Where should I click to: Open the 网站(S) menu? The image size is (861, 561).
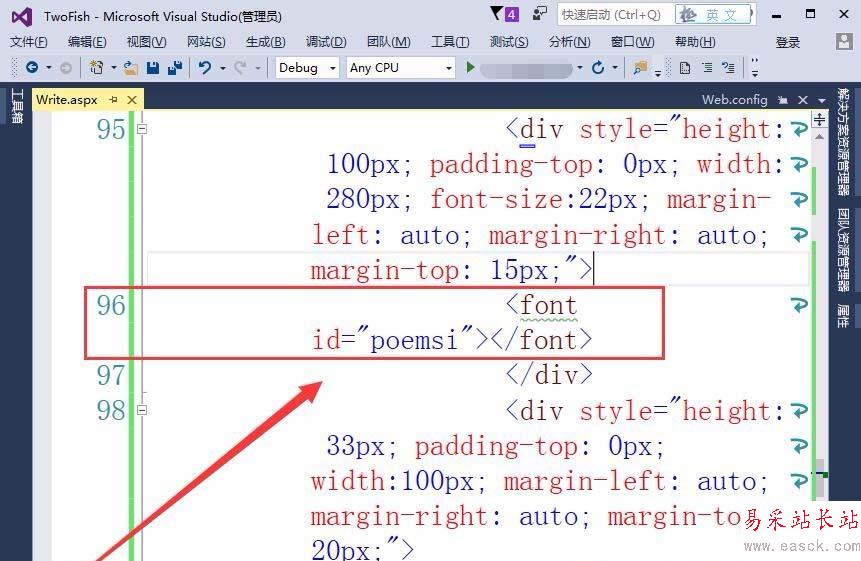coord(206,42)
